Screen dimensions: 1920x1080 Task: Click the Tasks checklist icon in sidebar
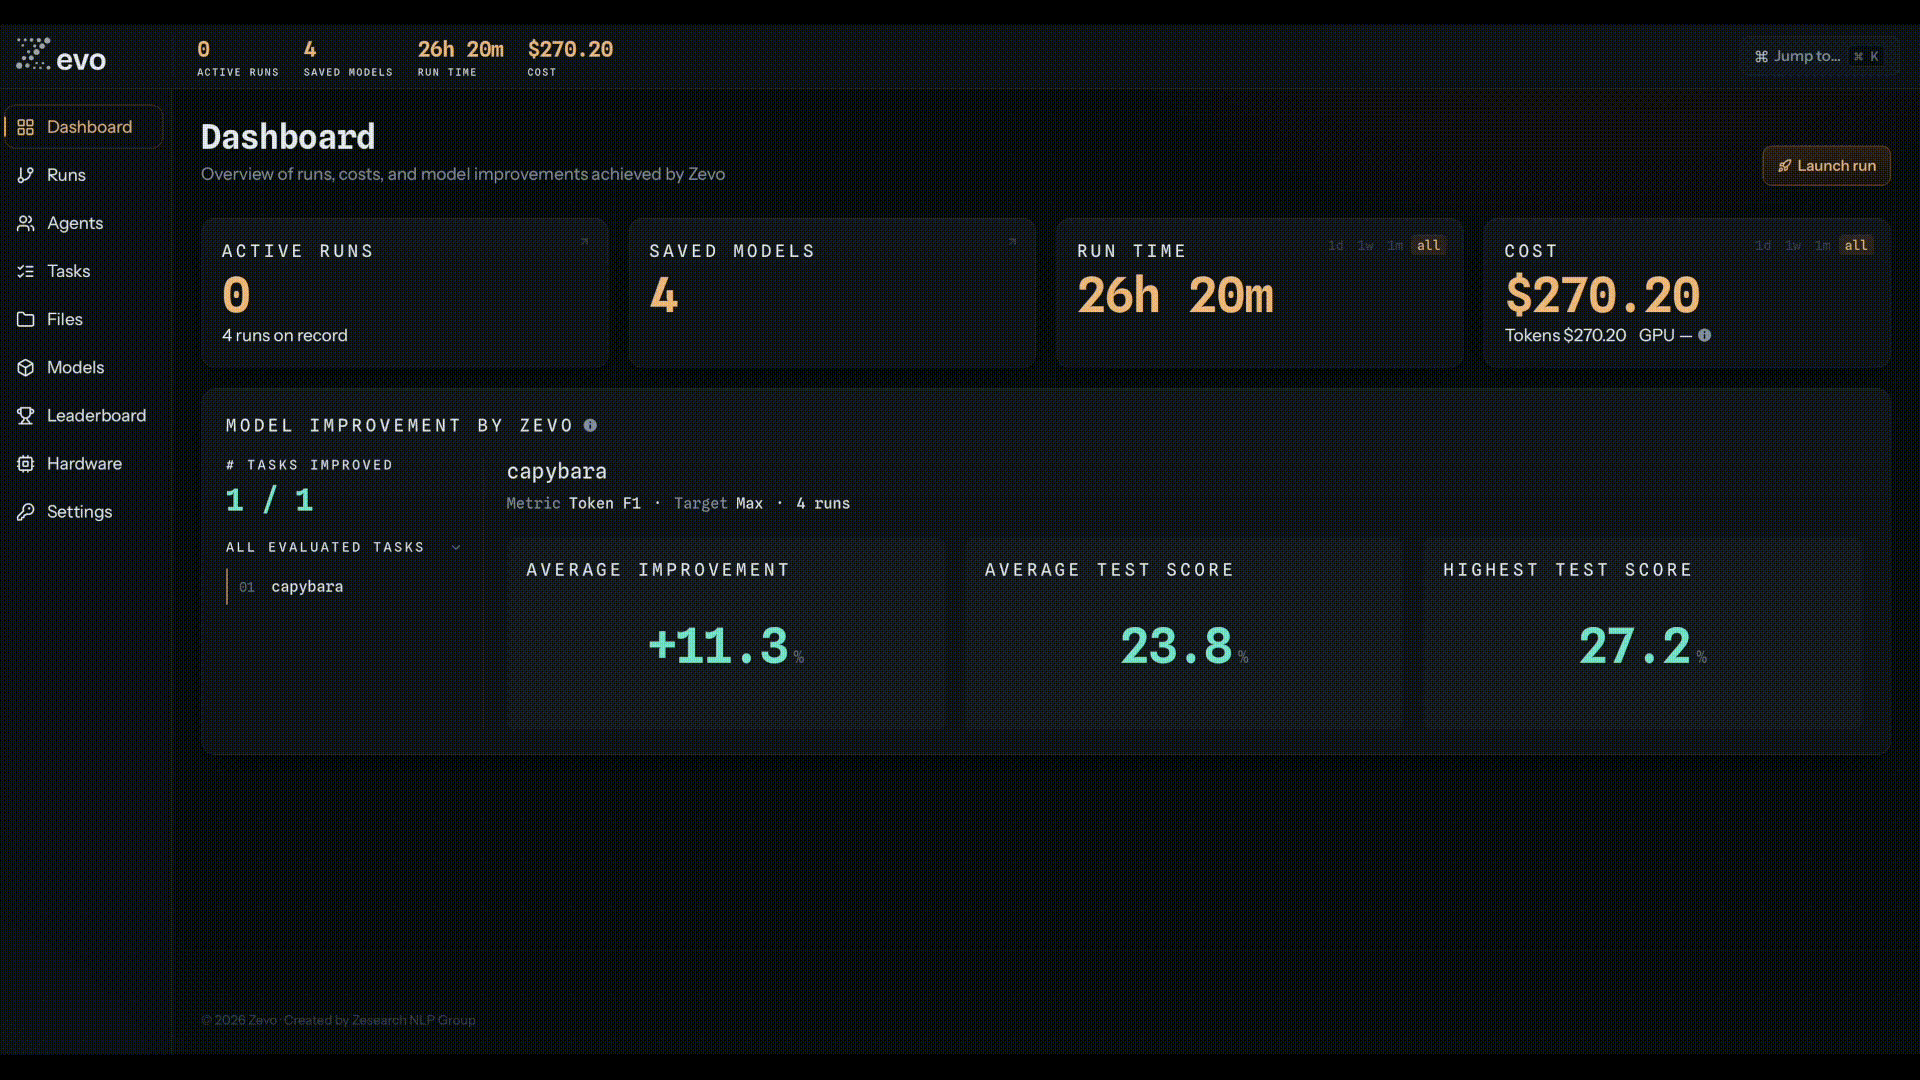pyautogui.click(x=26, y=271)
